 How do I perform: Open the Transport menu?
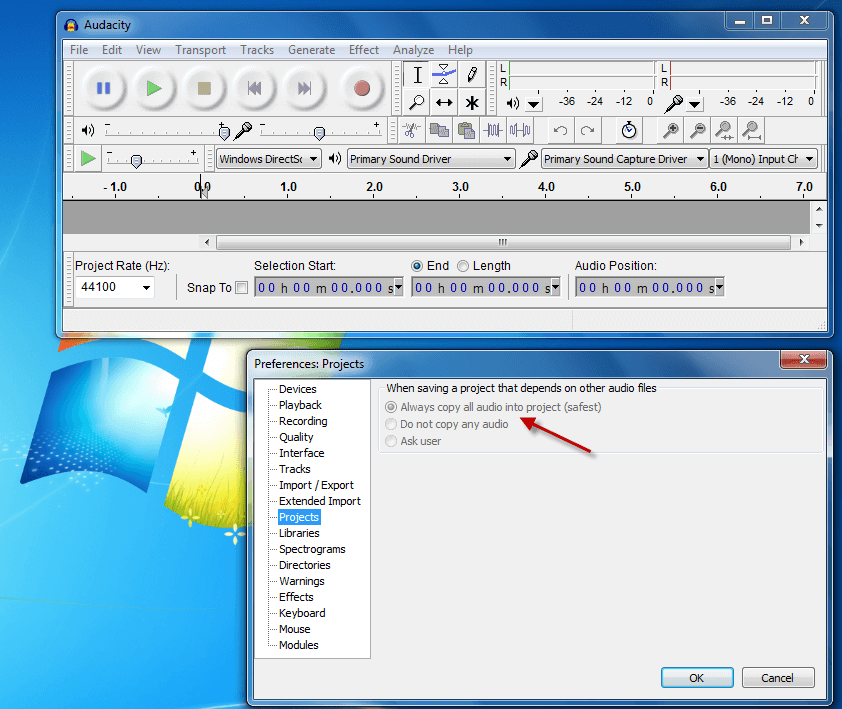click(200, 50)
